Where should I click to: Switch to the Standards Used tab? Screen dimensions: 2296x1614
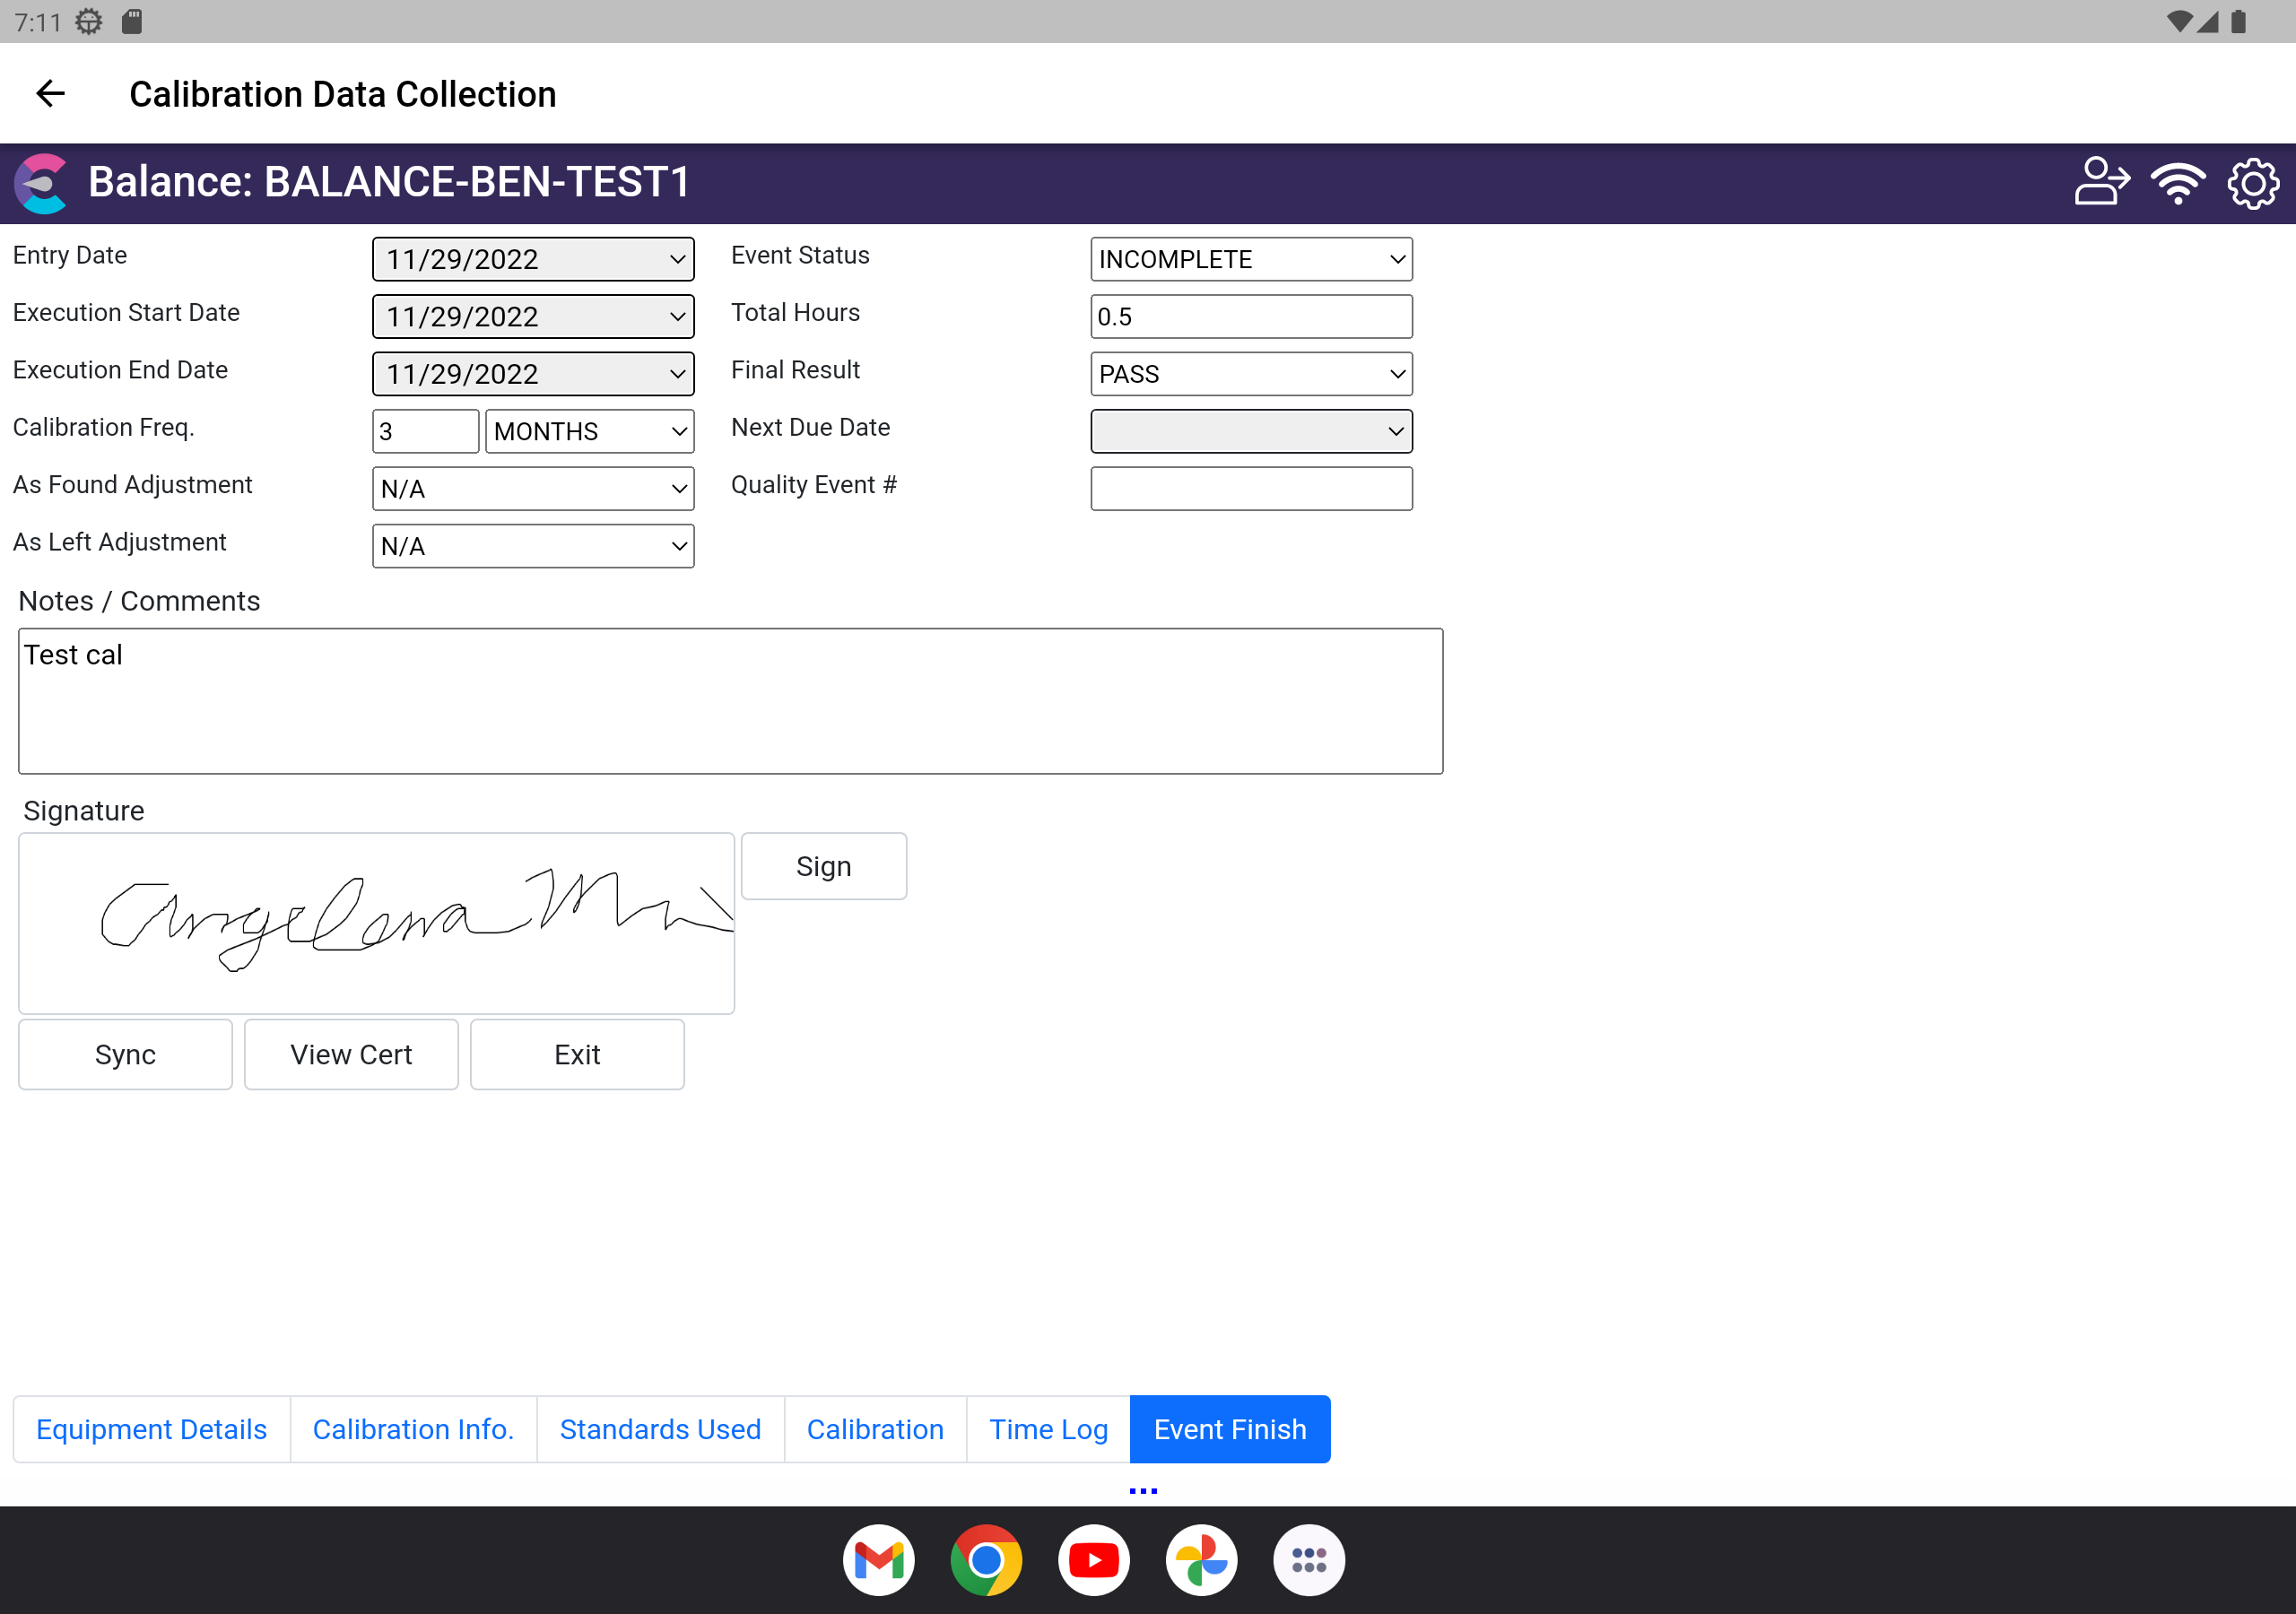(x=660, y=1429)
